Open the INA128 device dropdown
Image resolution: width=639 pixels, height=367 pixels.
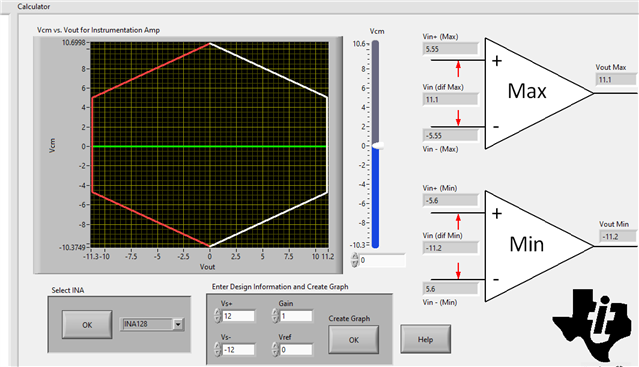178,324
